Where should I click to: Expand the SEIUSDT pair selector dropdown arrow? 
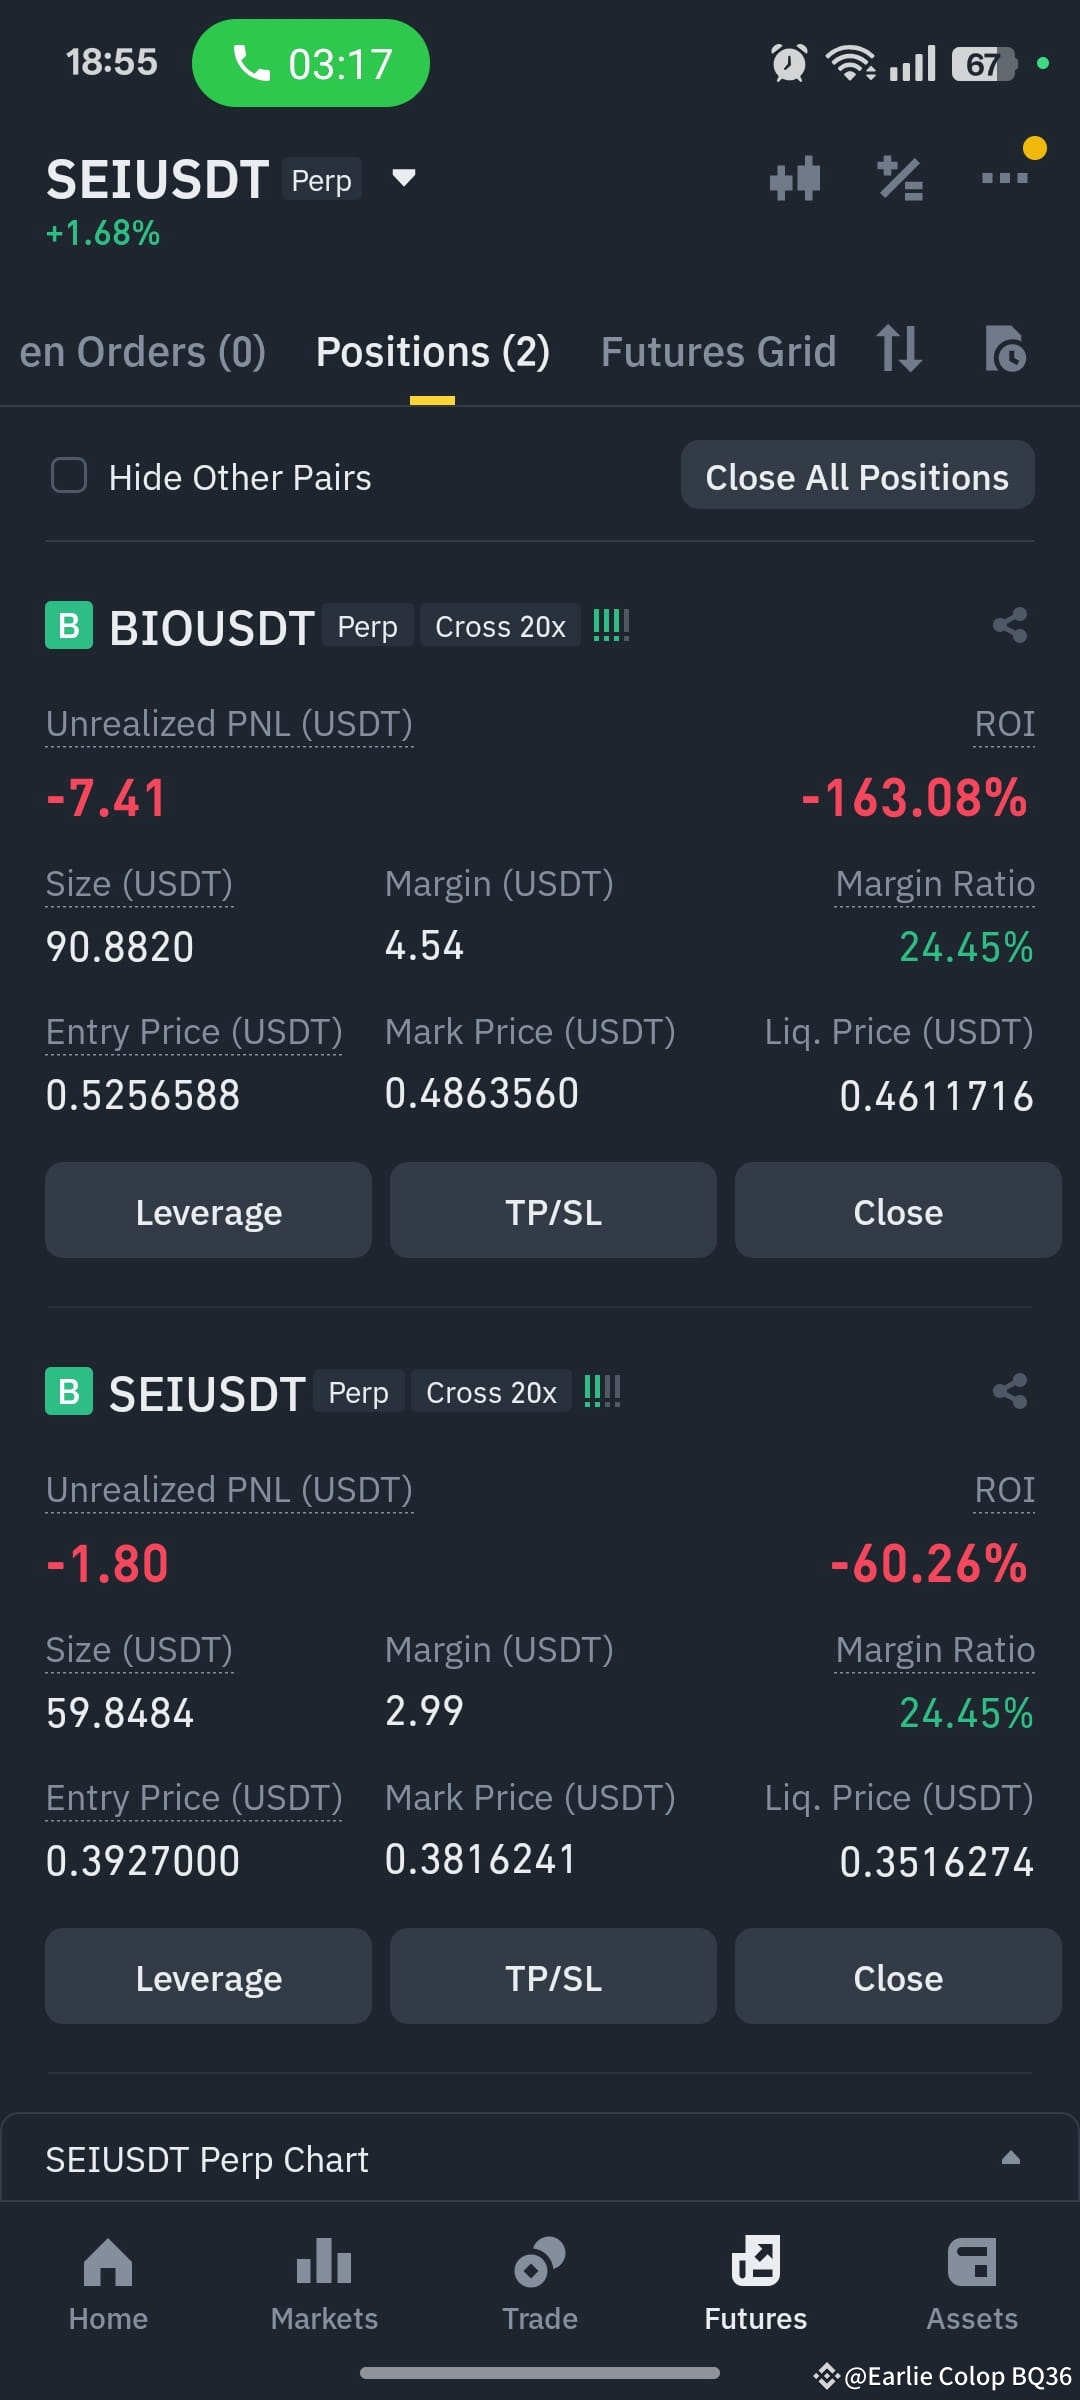[x=403, y=178]
